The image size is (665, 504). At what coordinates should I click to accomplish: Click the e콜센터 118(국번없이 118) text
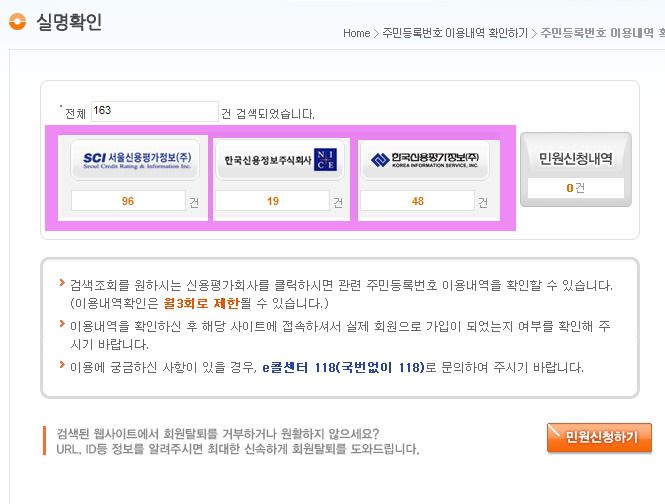pos(343,367)
